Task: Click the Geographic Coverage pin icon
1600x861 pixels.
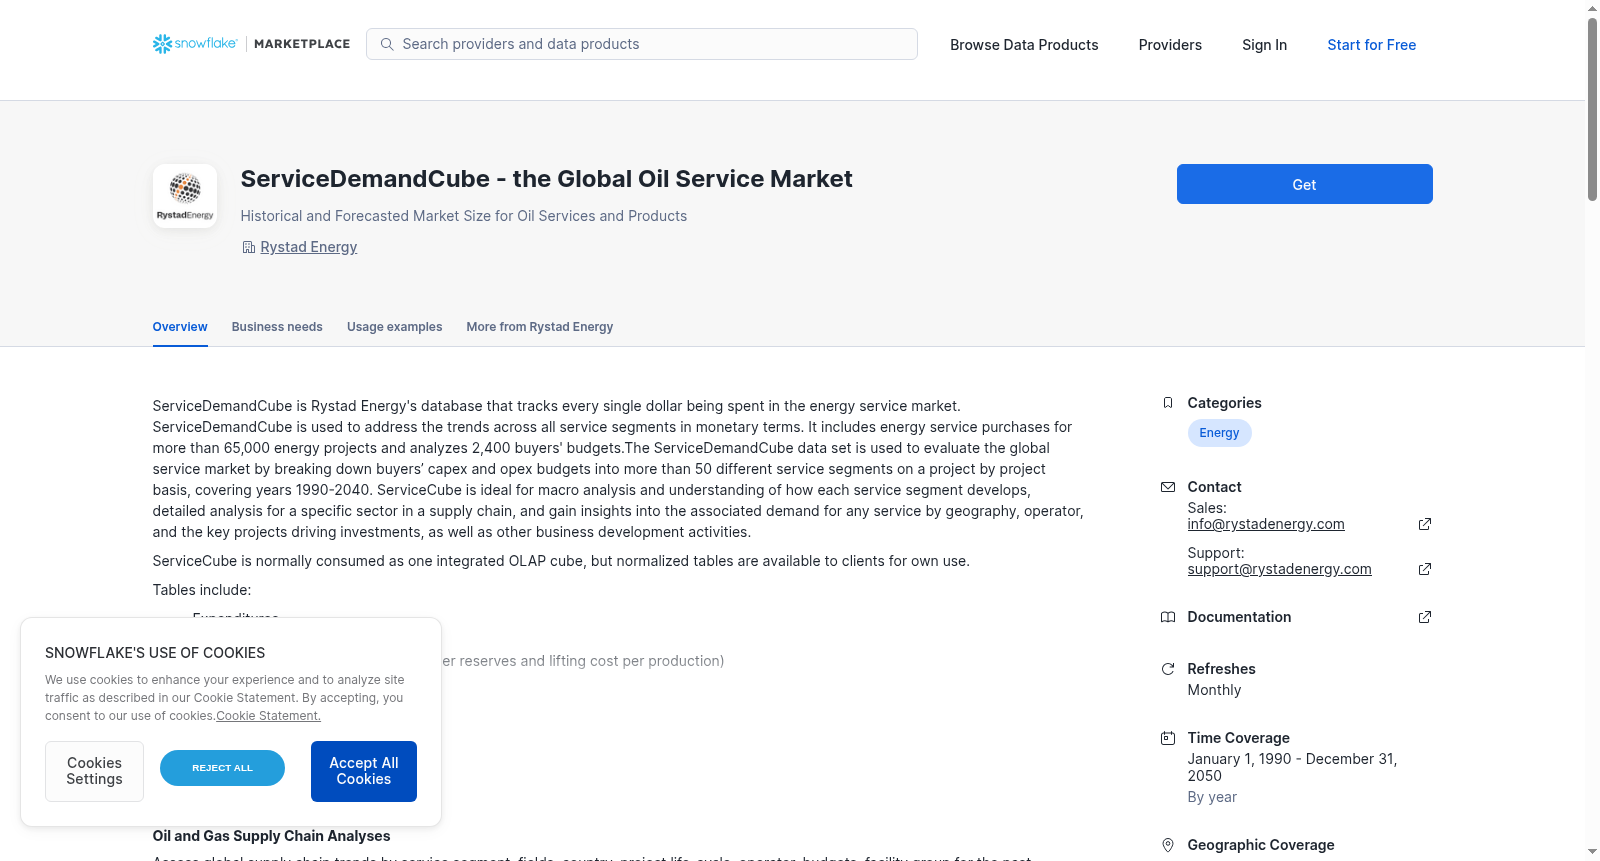Action: click(x=1168, y=845)
